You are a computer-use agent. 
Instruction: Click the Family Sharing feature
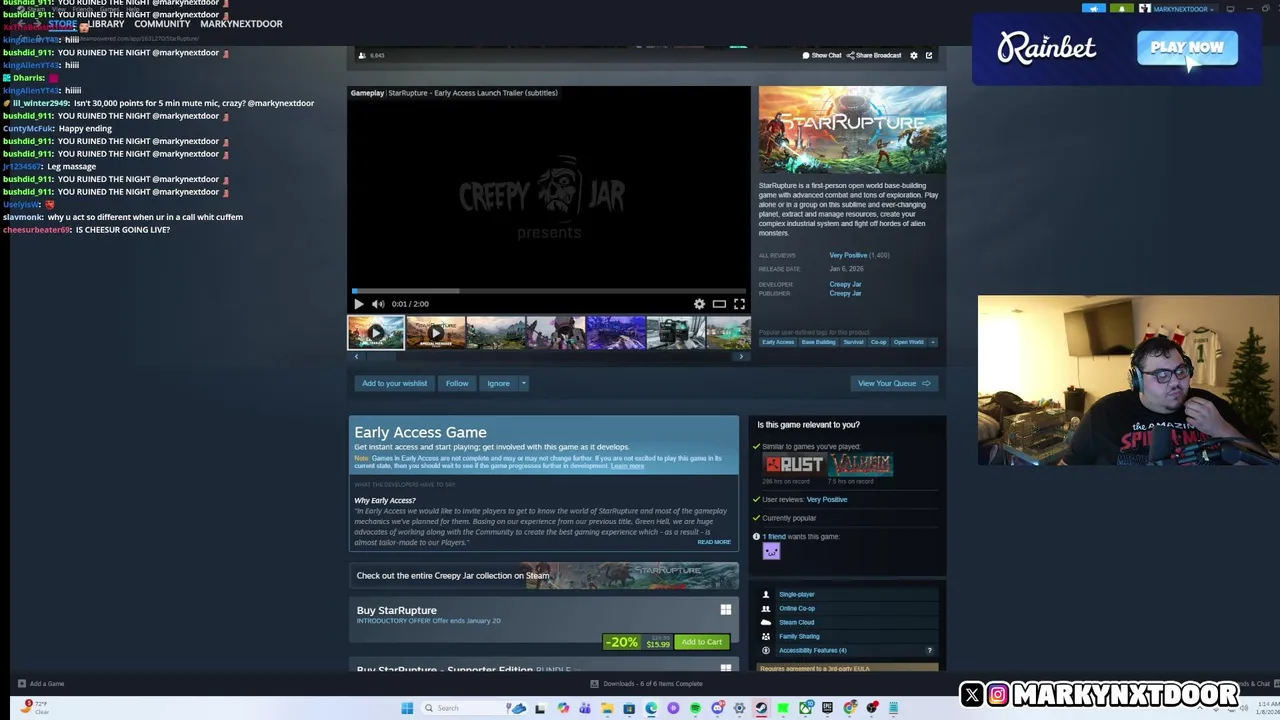799,636
